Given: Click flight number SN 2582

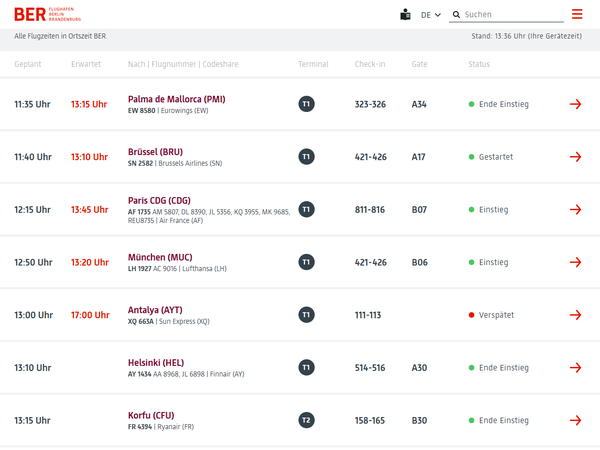Looking at the screenshot, I should 140,163.
